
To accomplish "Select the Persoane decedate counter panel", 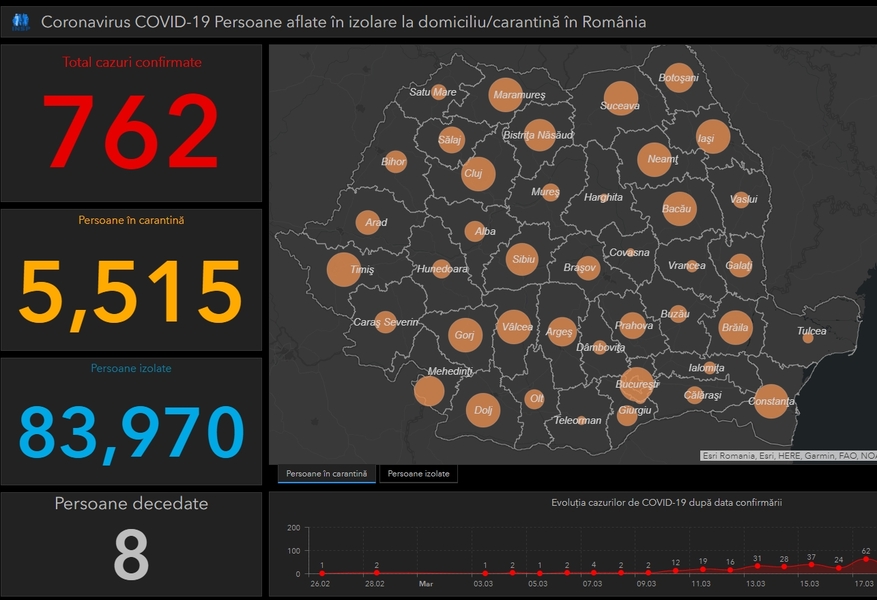I will pyautogui.click(x=131, y=545).
